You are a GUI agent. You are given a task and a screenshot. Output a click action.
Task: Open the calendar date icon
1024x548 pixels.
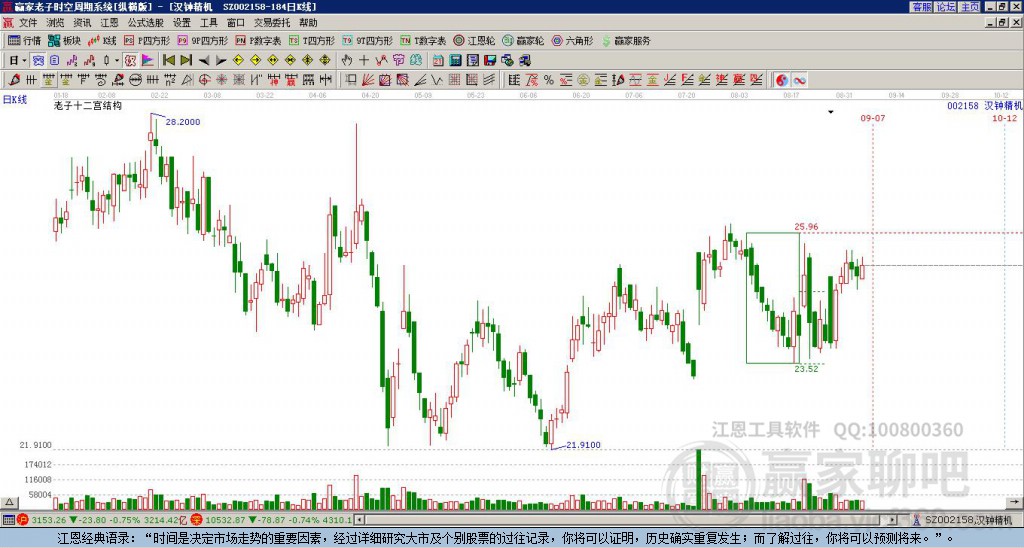[438, 61]
